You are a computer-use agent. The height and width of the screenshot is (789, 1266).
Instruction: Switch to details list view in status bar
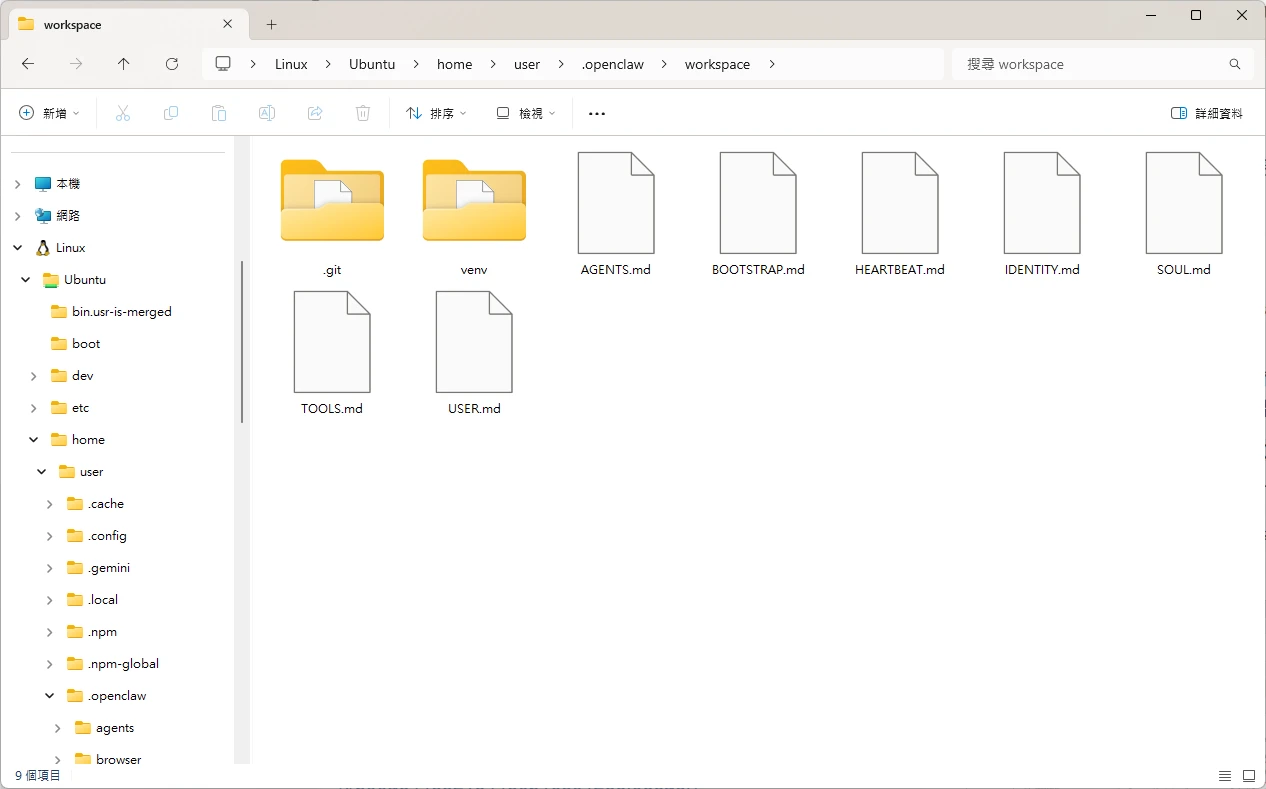tap(1225, 776)
